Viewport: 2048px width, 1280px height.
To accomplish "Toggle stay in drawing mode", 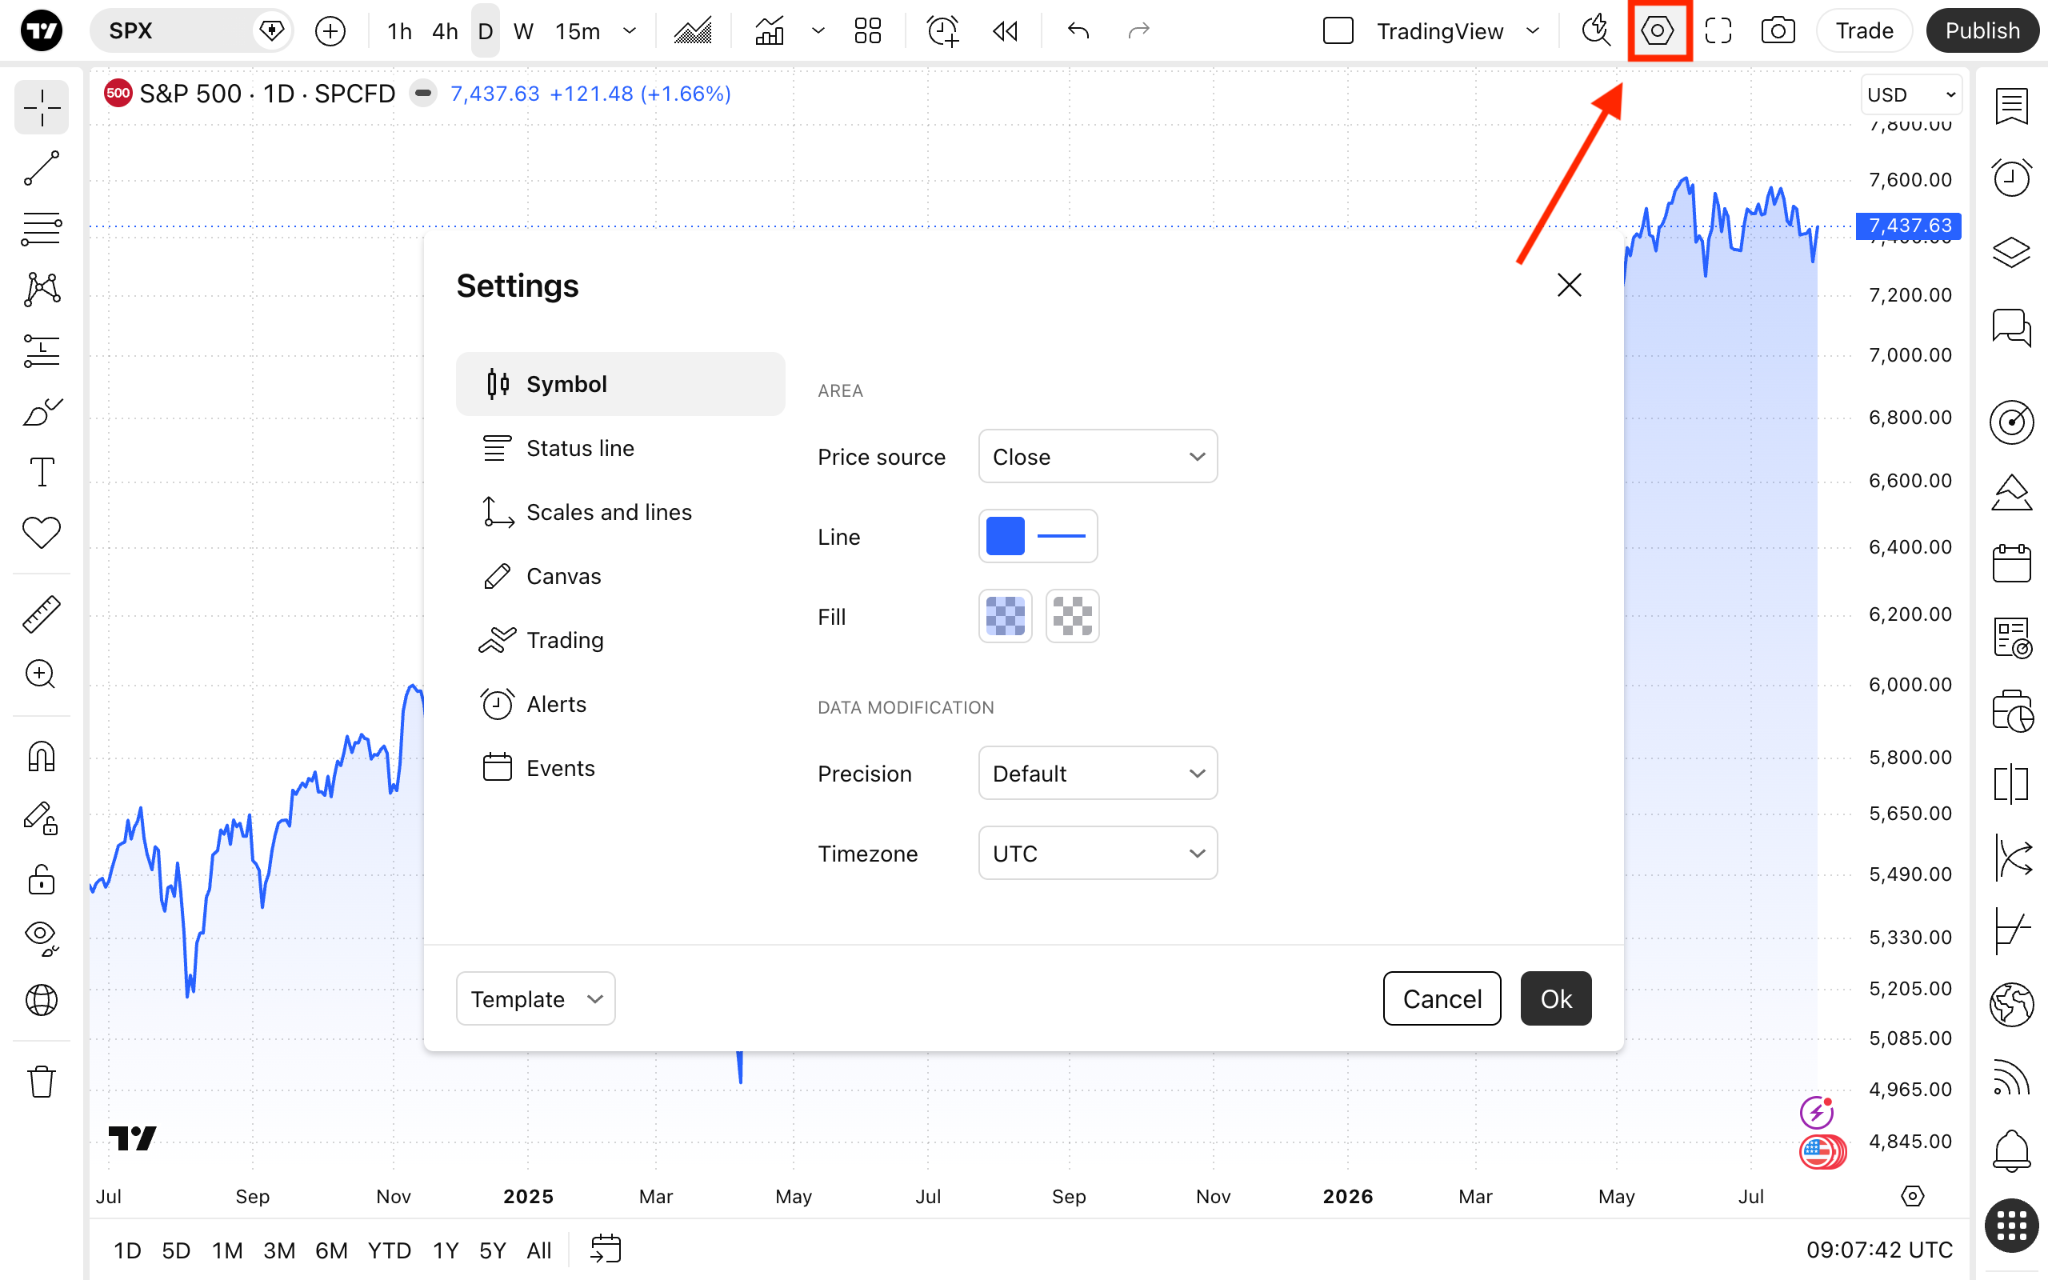I will 41,818.
